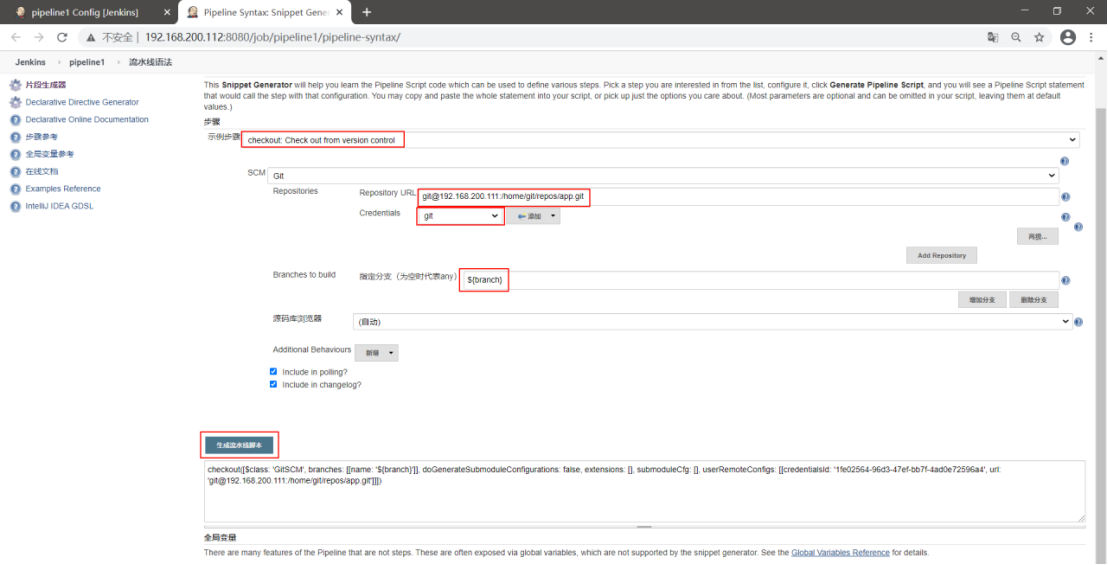Bookmark this page with the star icon
This screenshot has width=1108, height=565.
pyautogui.click(x=1039, y=37)
